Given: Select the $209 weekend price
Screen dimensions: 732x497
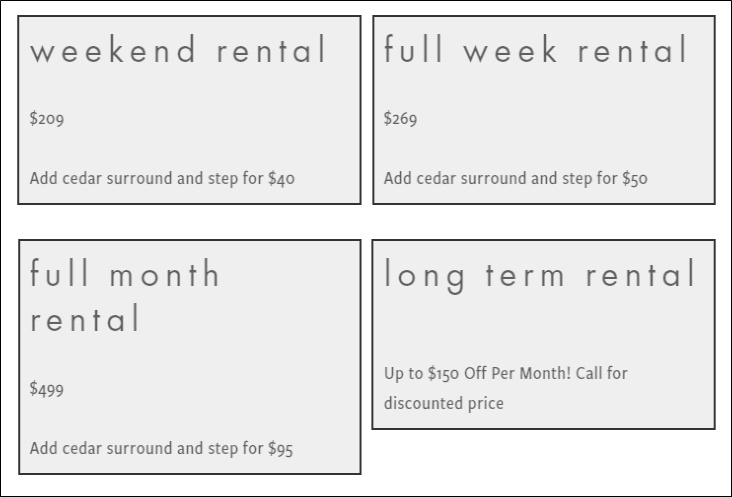Looking at the screenshot, I should coord(47,119).
